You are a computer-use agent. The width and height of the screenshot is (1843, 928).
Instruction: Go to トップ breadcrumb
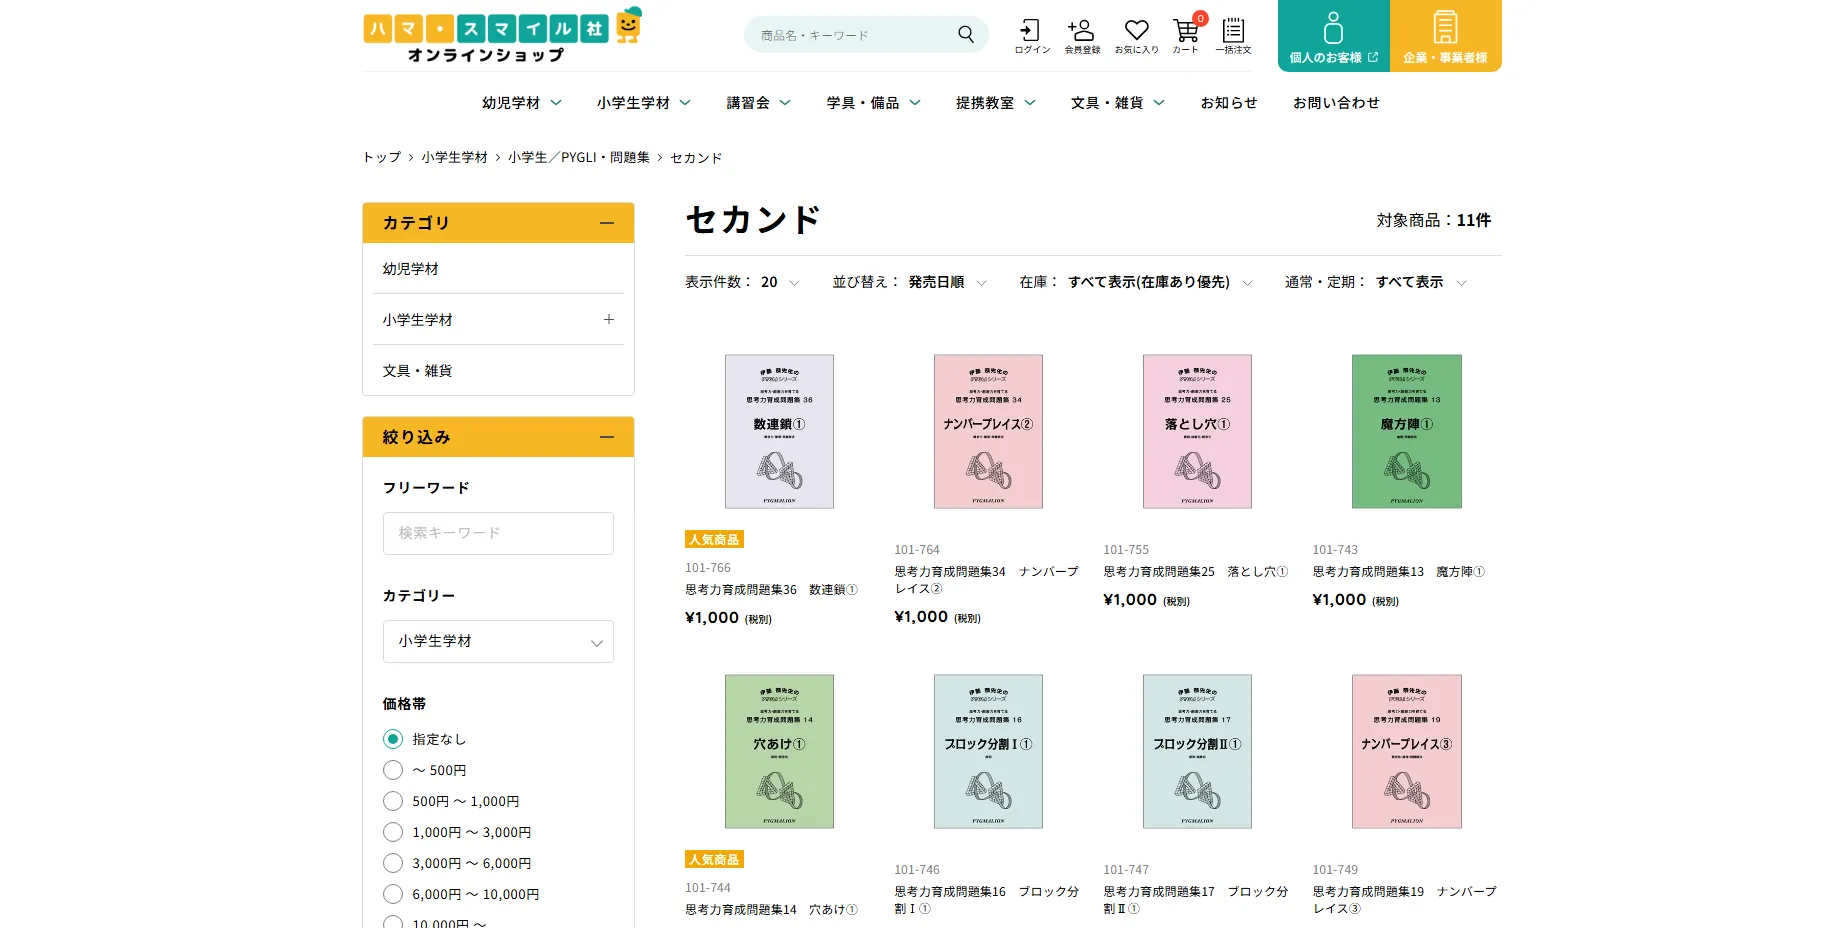(381, 158)
